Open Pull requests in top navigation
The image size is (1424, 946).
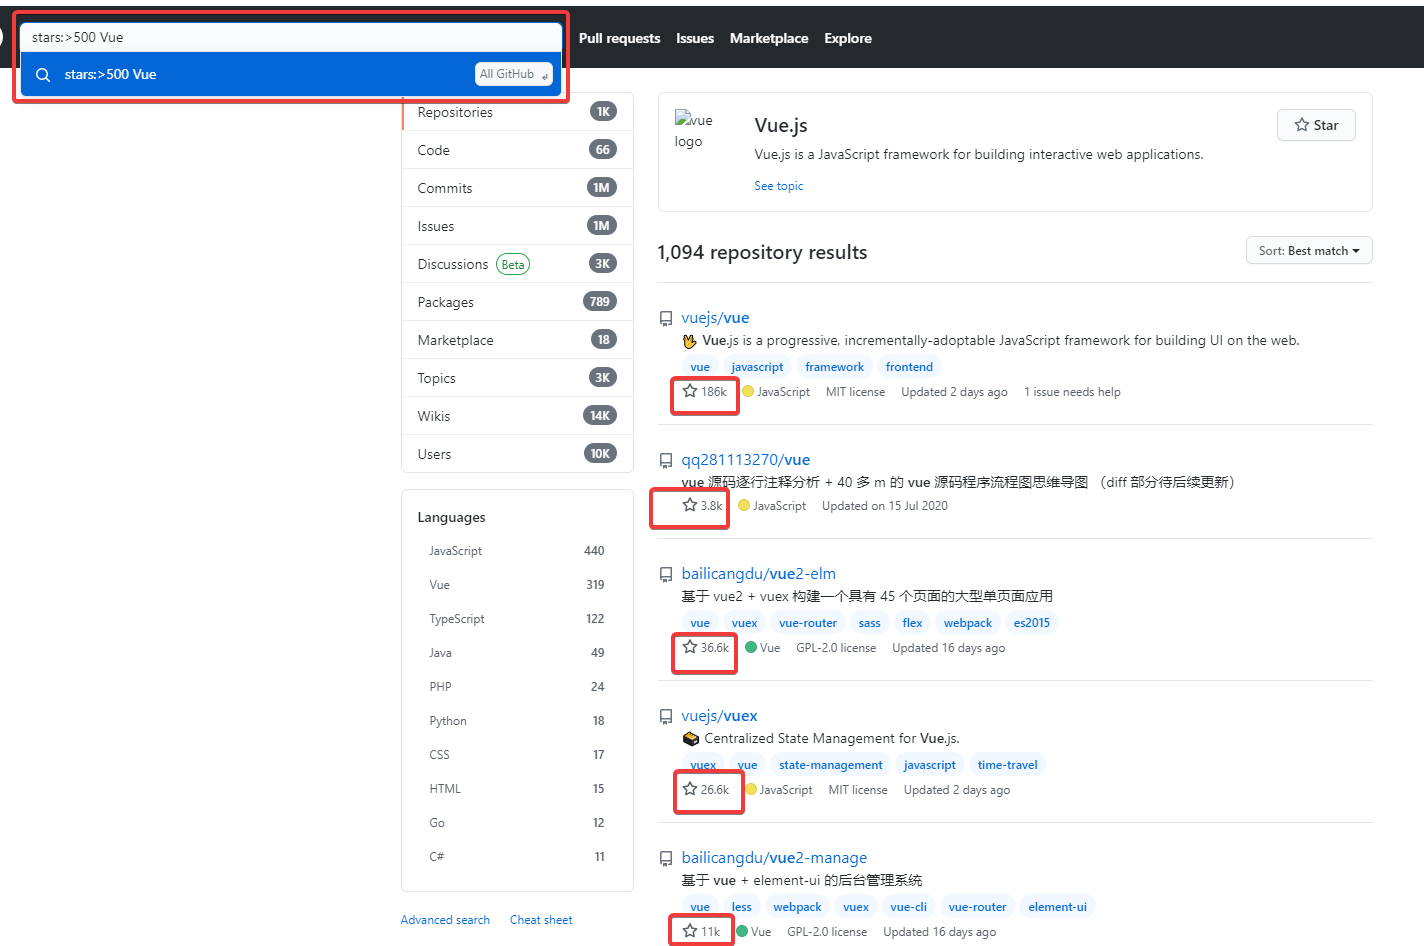click(x=619, y=38)
